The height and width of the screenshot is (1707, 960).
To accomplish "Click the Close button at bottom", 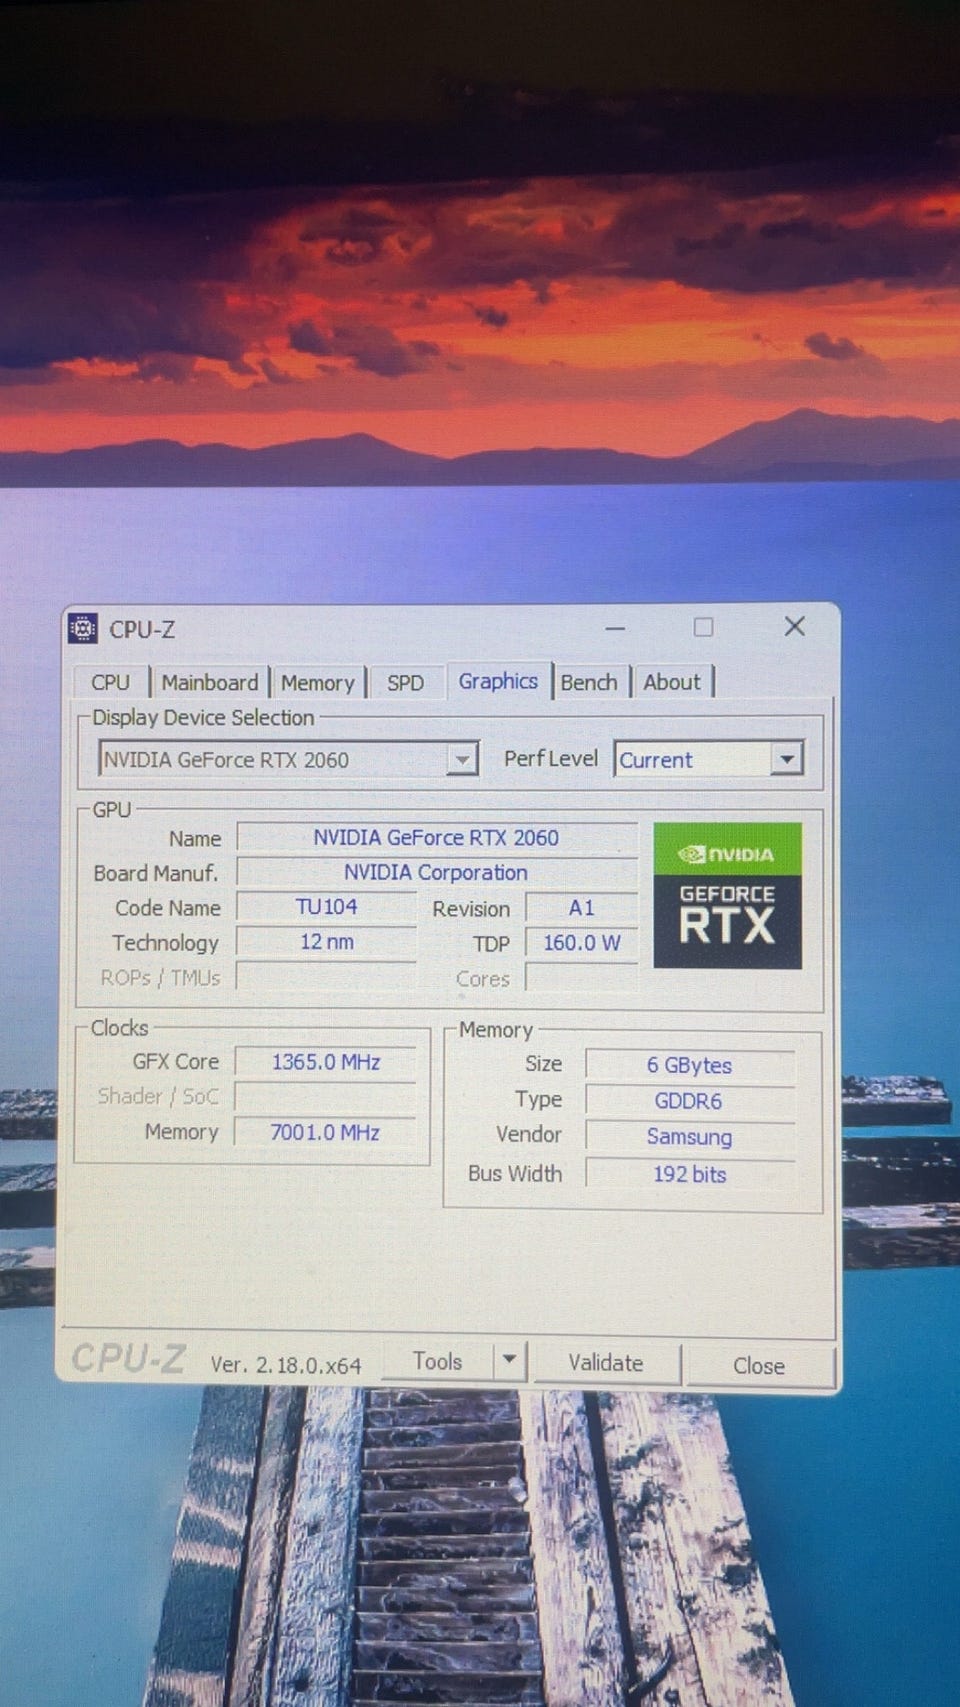I will (758, 1366).
